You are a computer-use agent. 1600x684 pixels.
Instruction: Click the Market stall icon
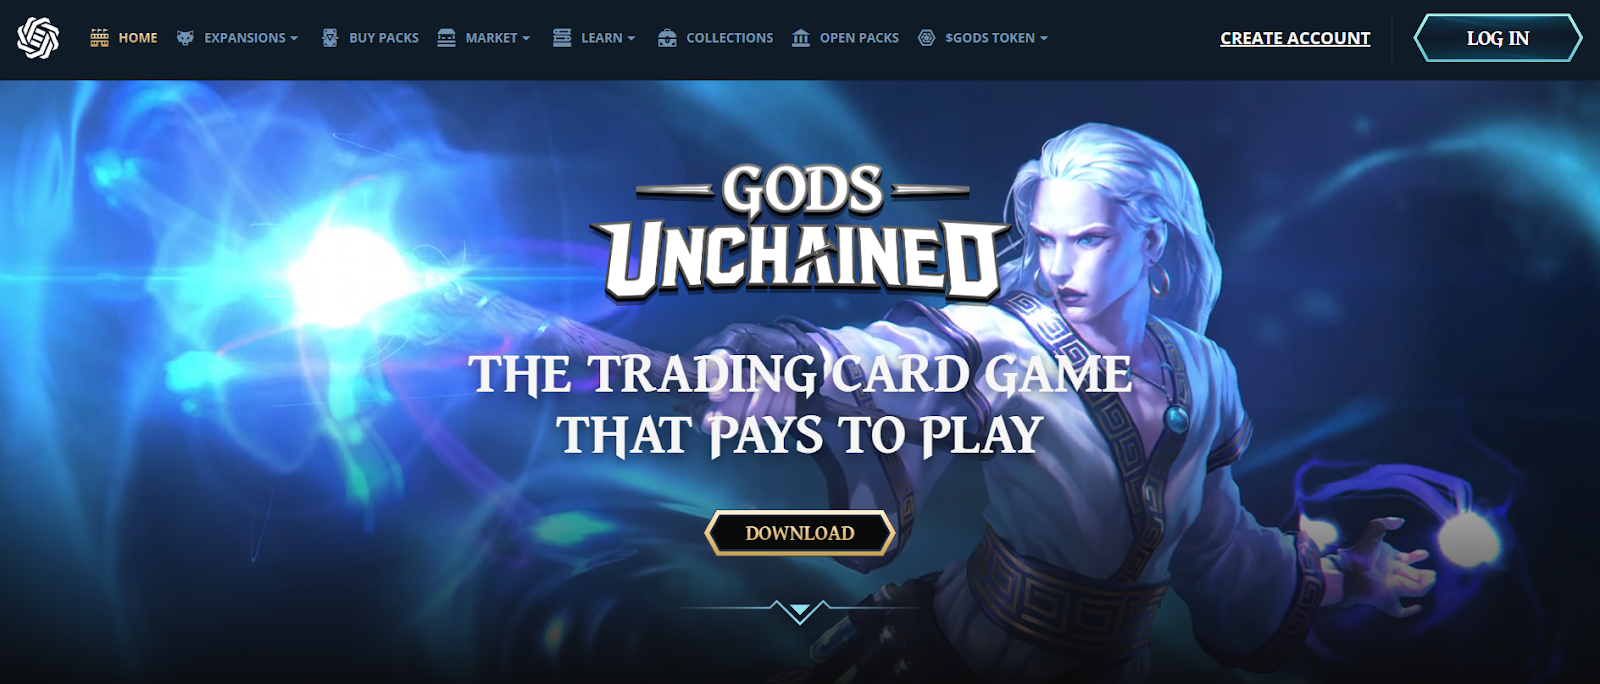coord(446,38)
